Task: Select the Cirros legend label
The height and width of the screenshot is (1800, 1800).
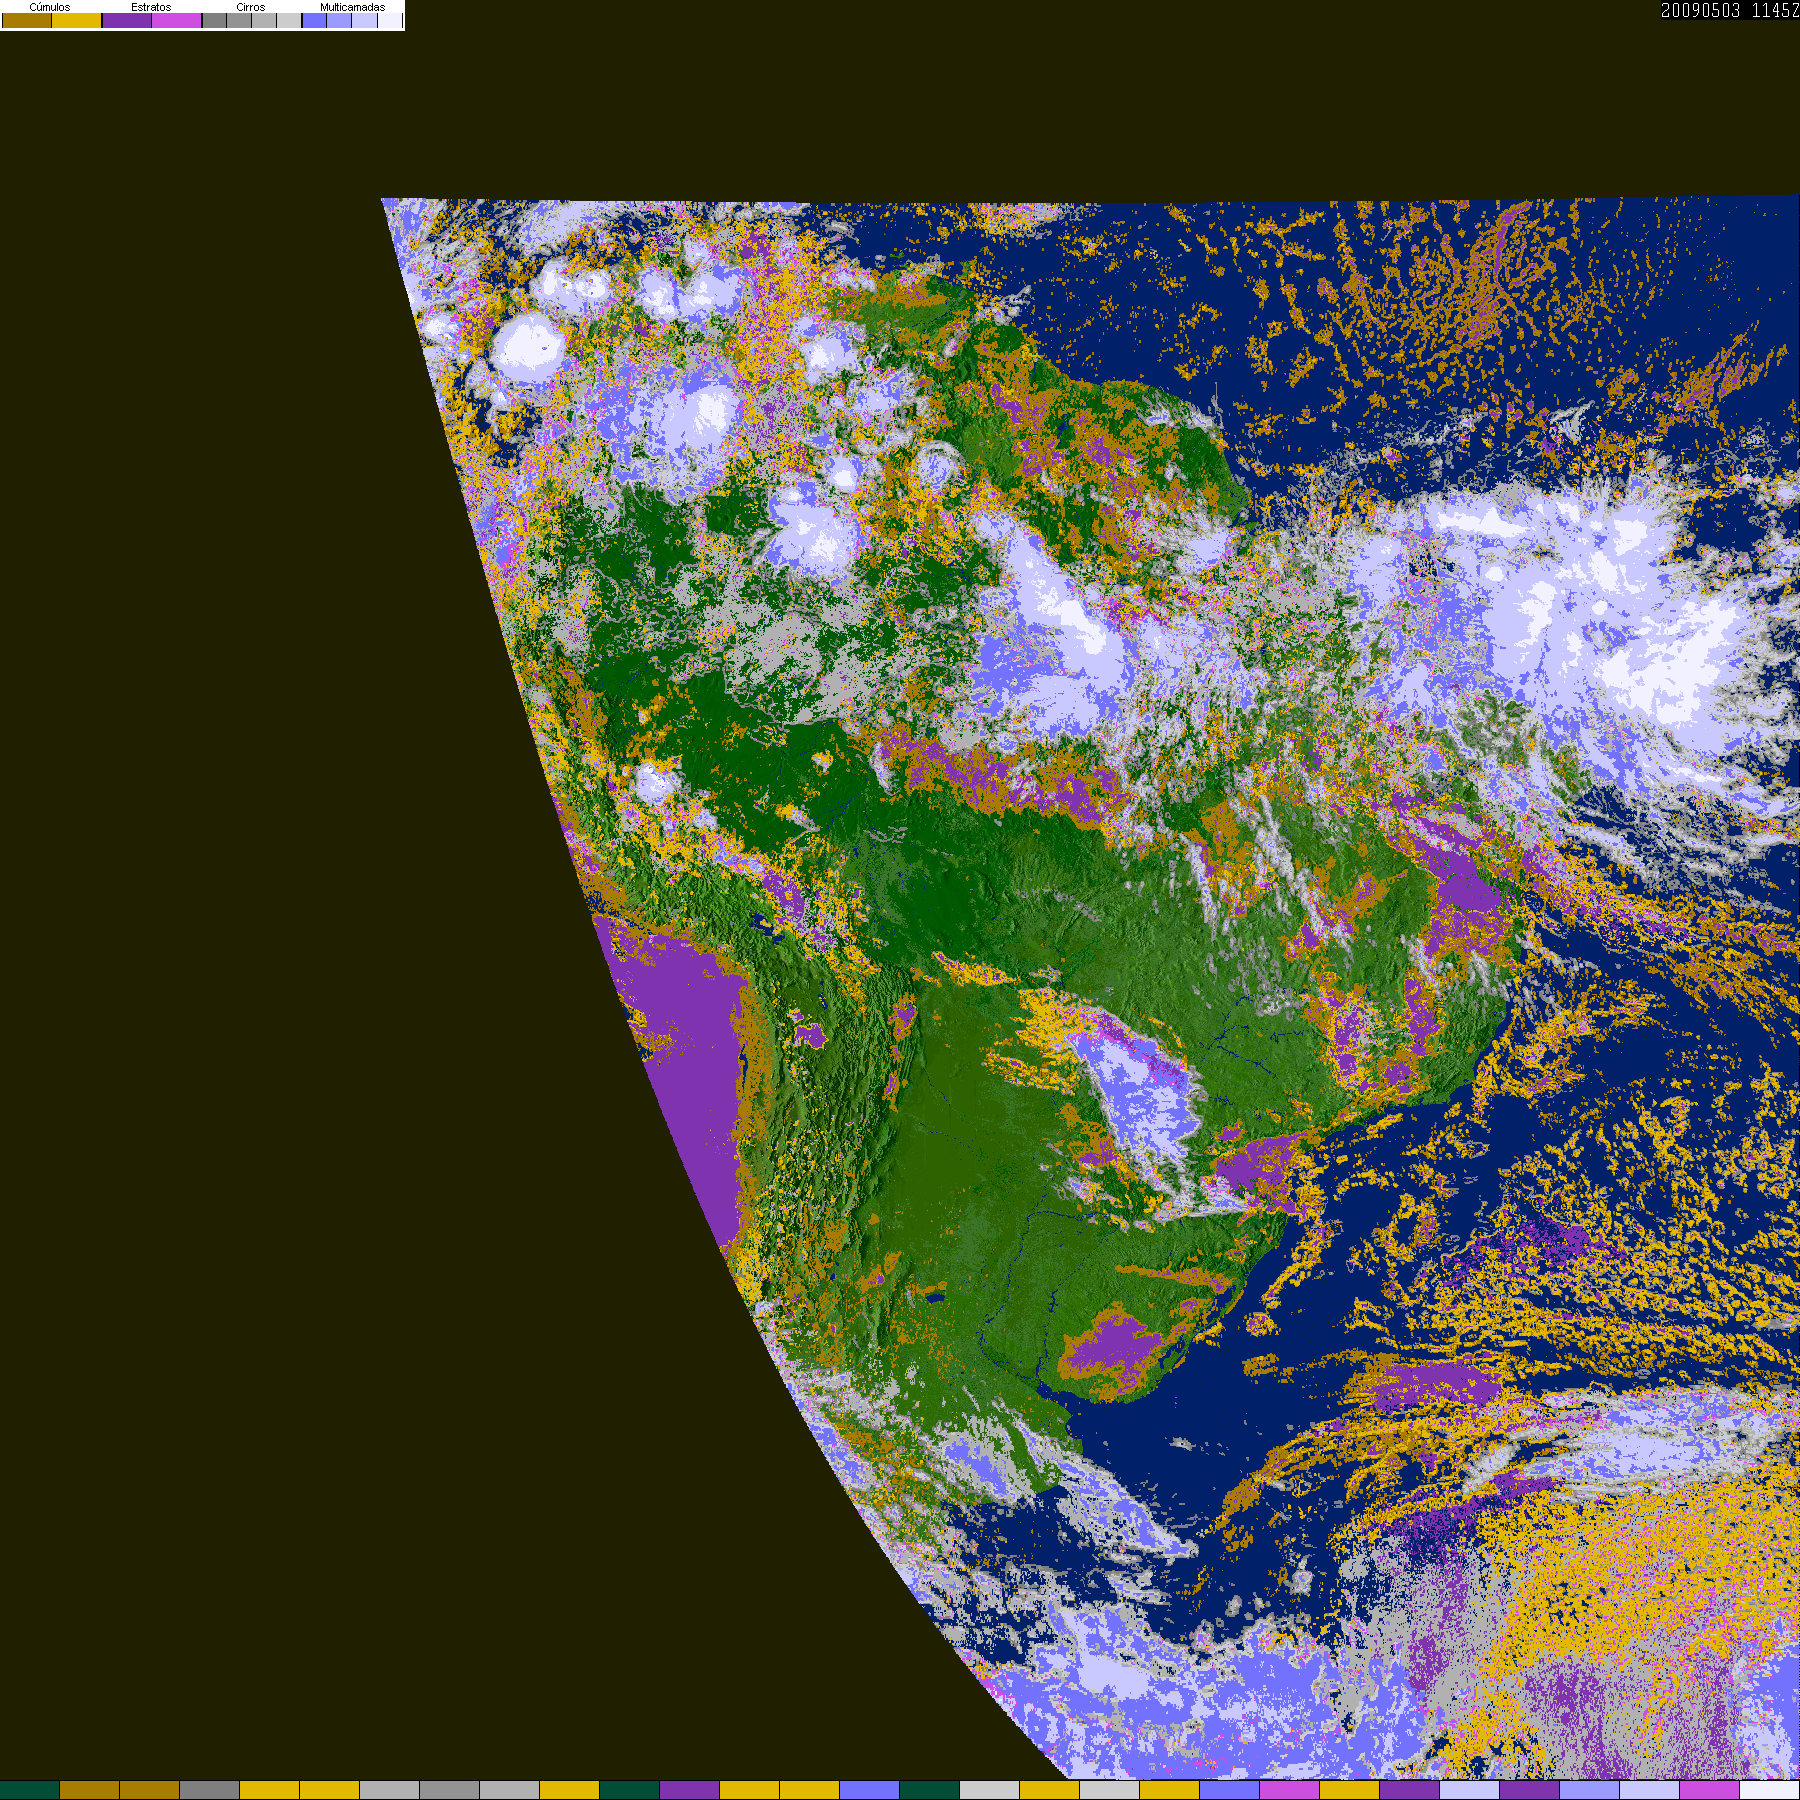Action: [x=251, y=7]
